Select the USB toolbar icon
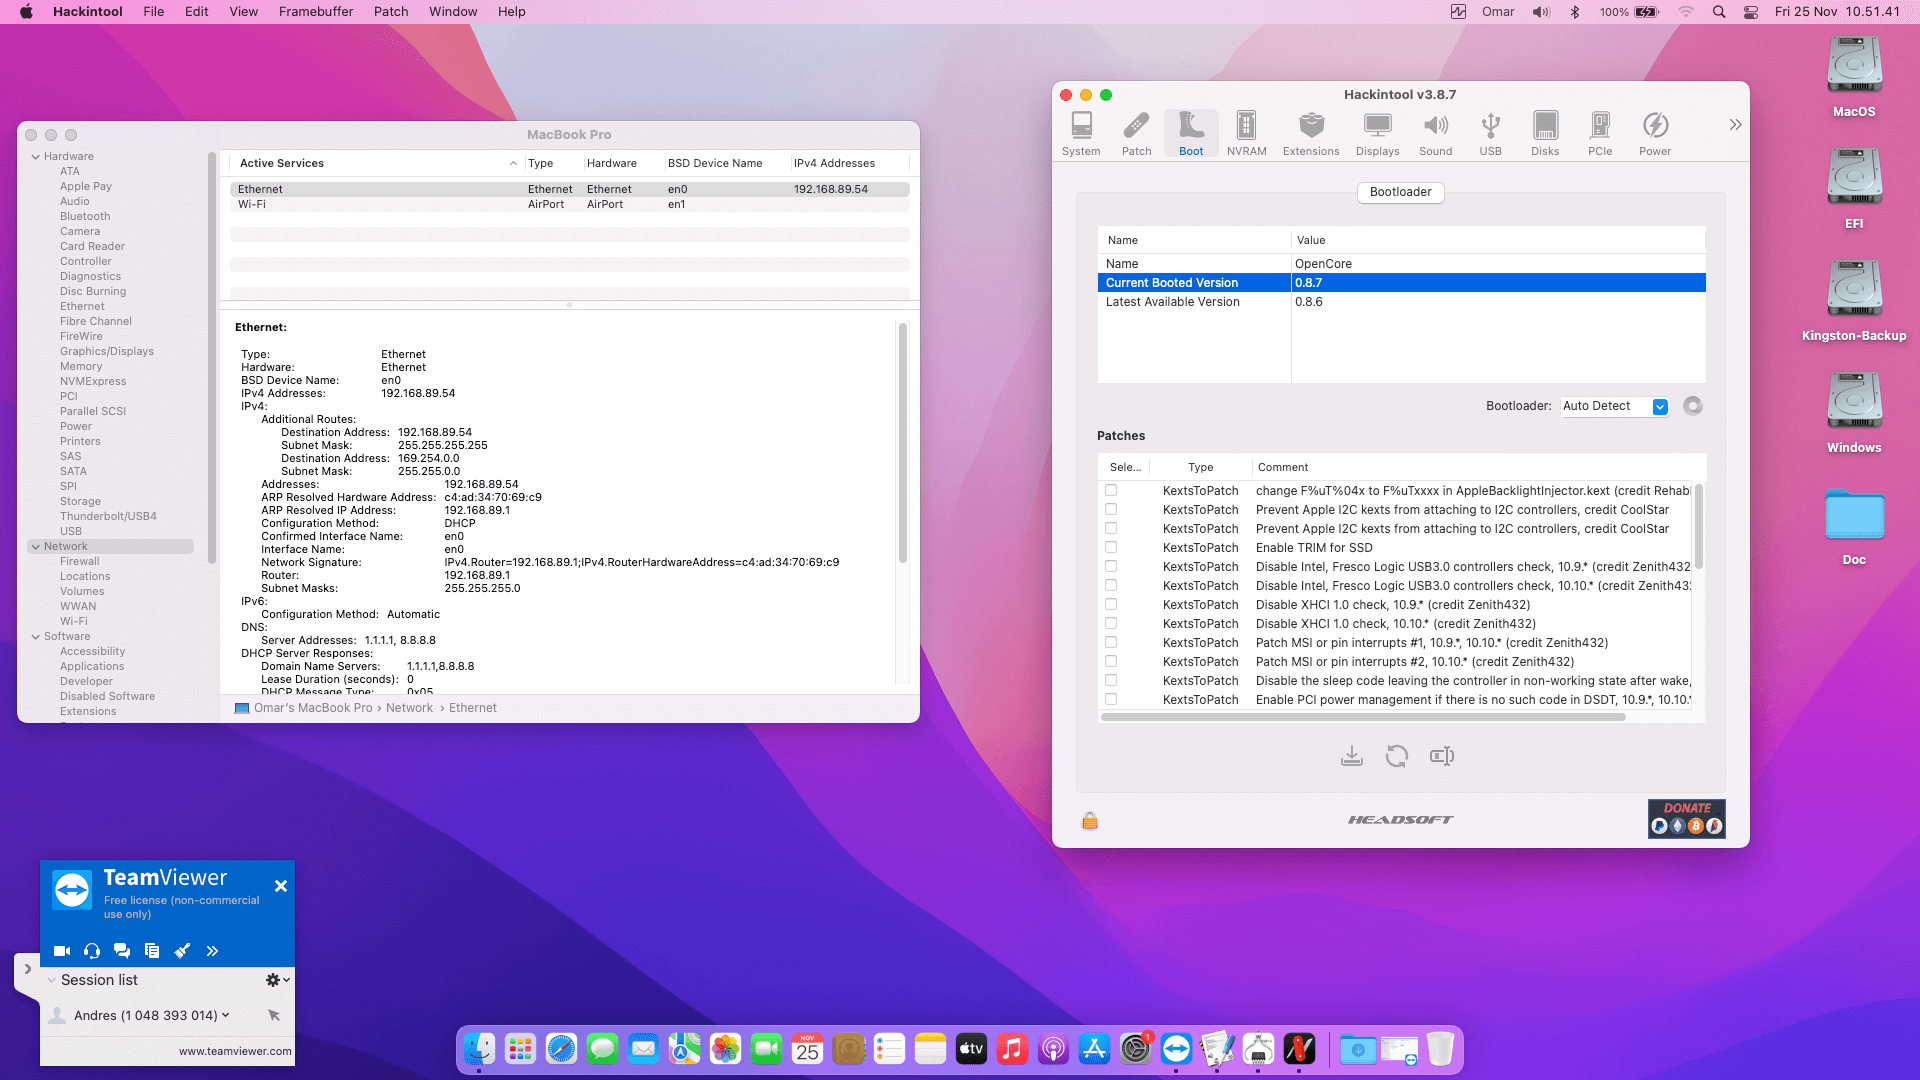This screenshot has width=1920, height=1080. pyautogui.click(x=1490, y=133)
